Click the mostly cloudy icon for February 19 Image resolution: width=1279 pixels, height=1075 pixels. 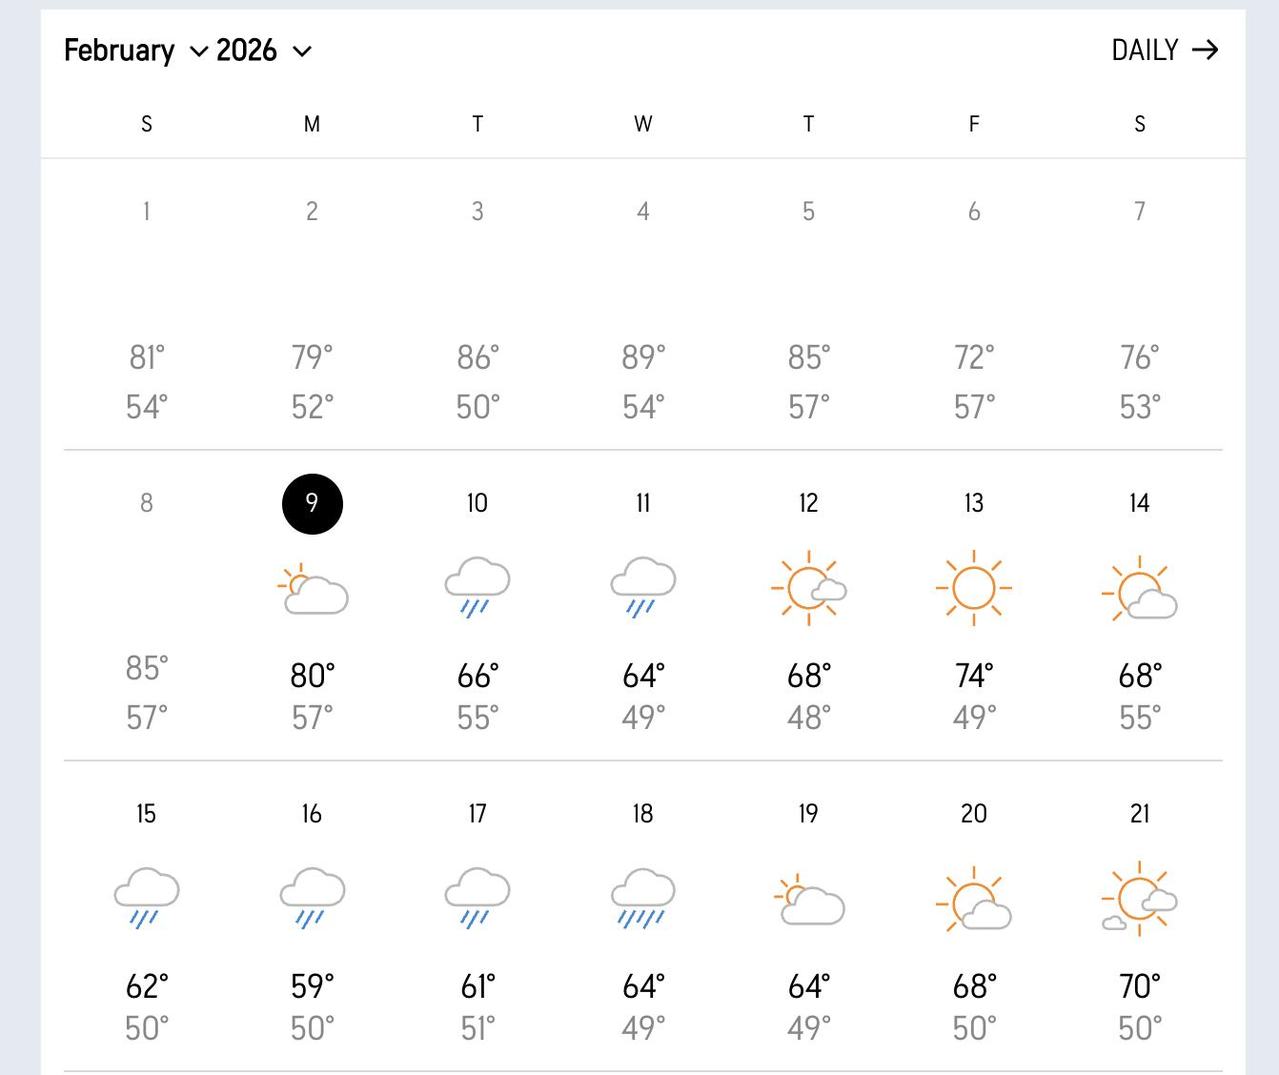809,899
